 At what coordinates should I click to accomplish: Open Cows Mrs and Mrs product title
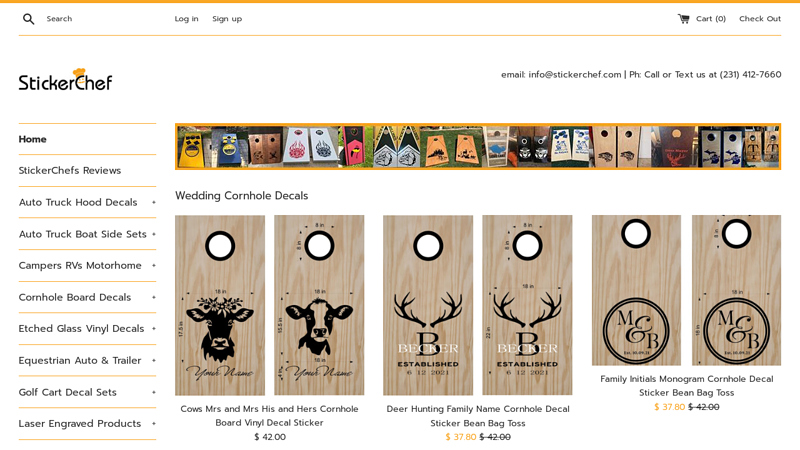[x=269, y=416]
